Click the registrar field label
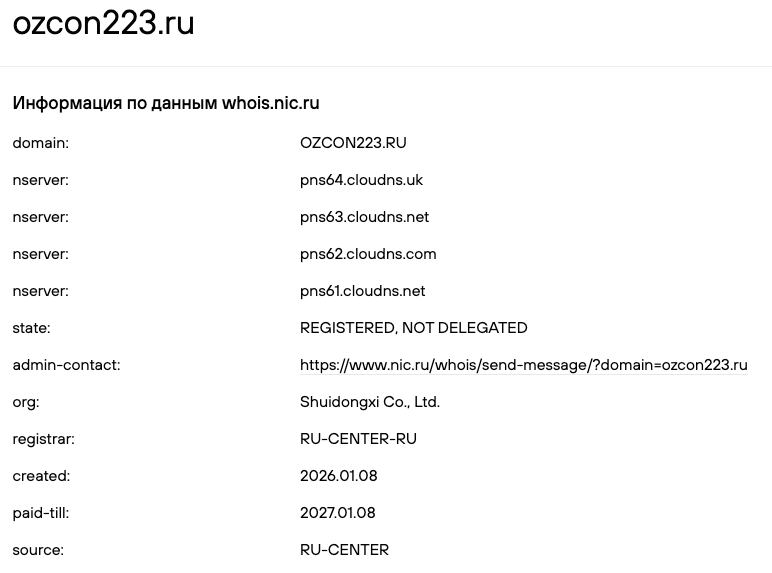Viewport: 772px width, 573px height. pos(43,439)
